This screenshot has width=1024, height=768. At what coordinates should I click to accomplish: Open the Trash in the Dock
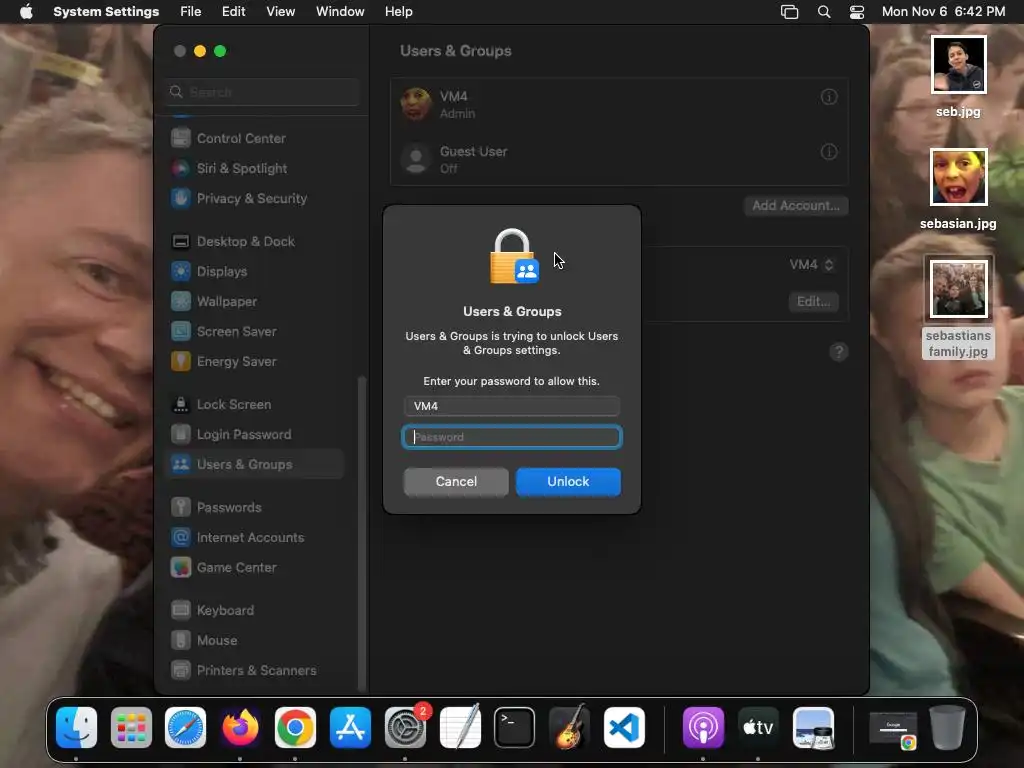[948, 728]
